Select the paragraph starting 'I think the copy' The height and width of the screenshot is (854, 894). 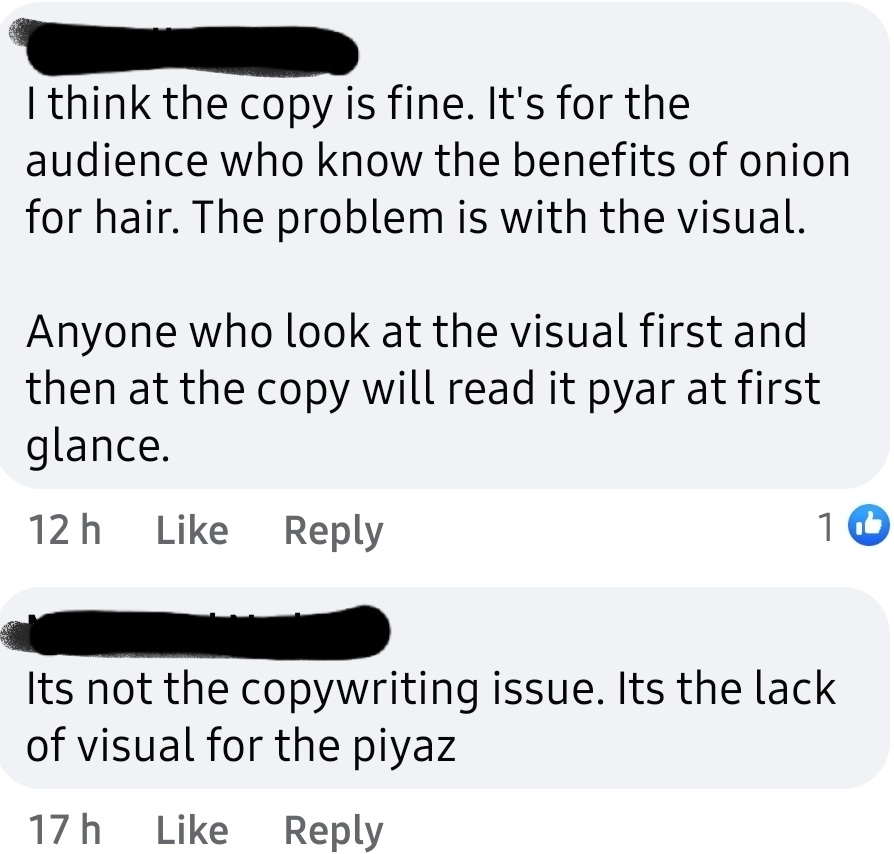[438, 161]
